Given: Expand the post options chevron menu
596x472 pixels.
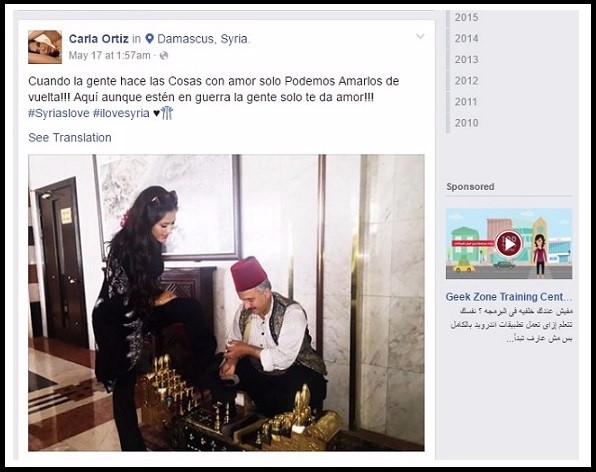Looking at the screenshot, I should (x=420, y=36).
